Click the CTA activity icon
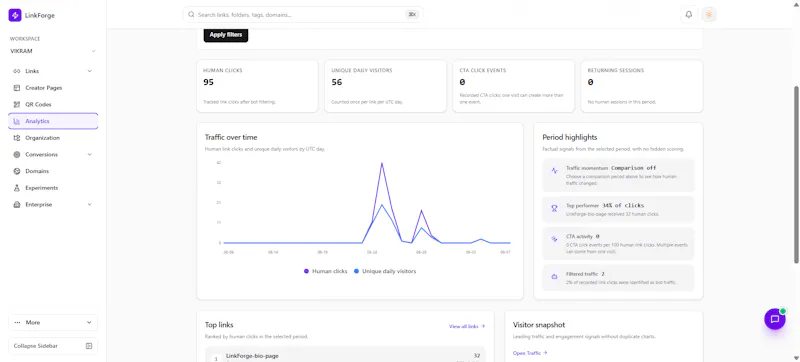800x362 pixels. coord(554,239)
